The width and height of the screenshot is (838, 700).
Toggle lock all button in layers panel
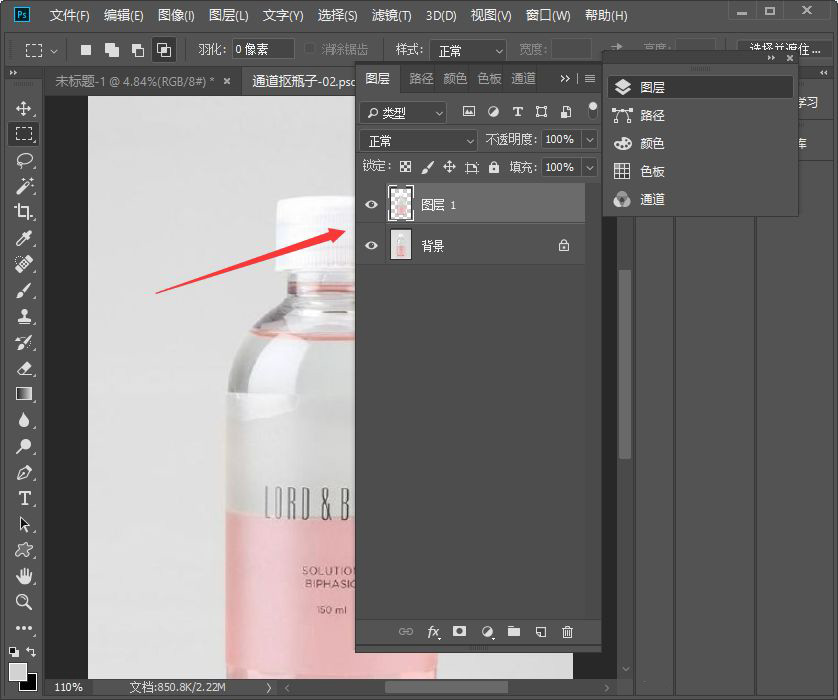pos(494,167)
